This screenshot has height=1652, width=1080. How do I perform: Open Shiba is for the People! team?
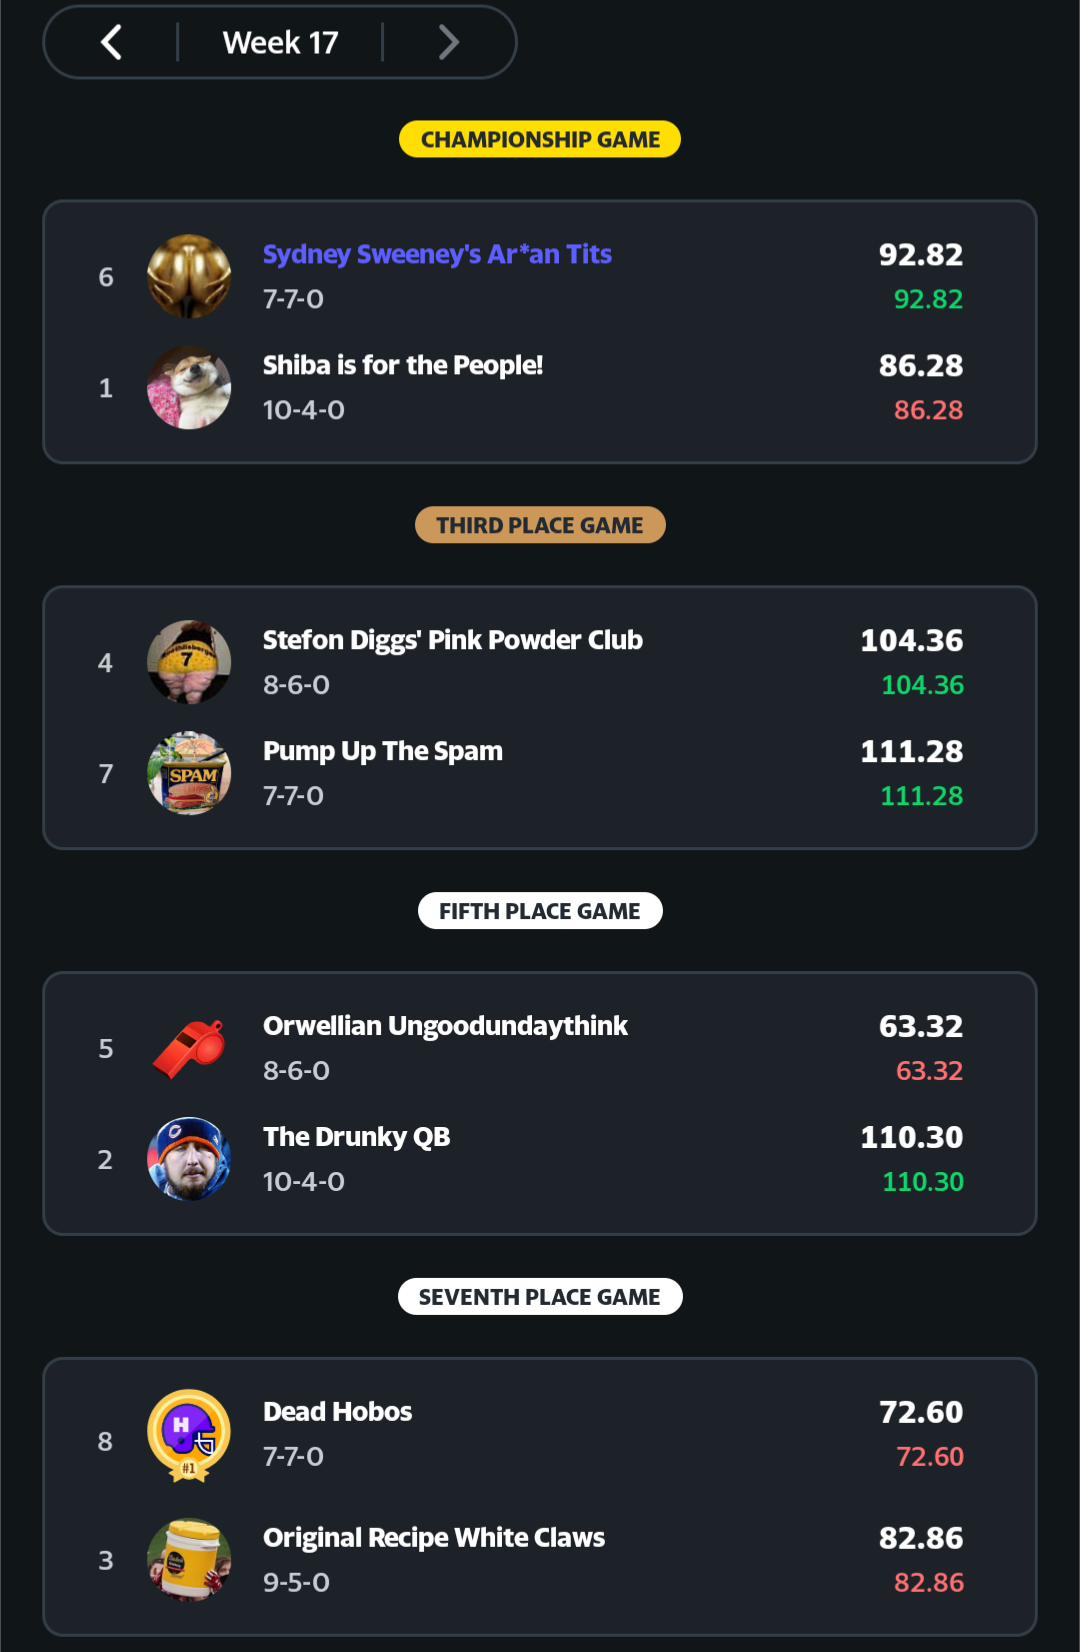(402, 365)
